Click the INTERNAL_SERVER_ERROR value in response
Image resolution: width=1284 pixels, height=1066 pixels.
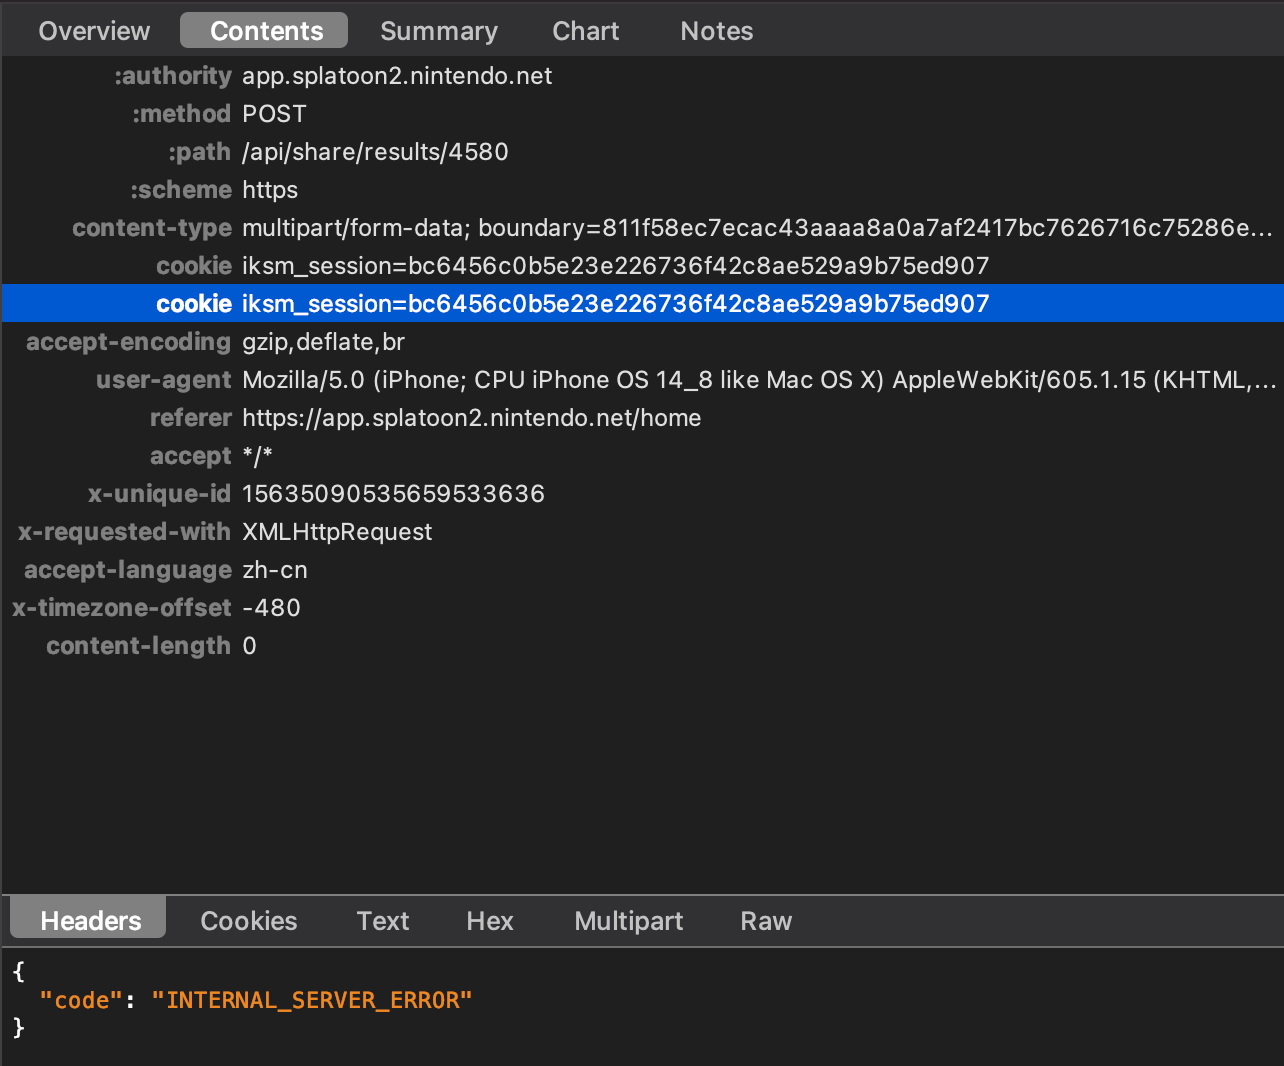pyautogui.click(x=311, y=1000)
